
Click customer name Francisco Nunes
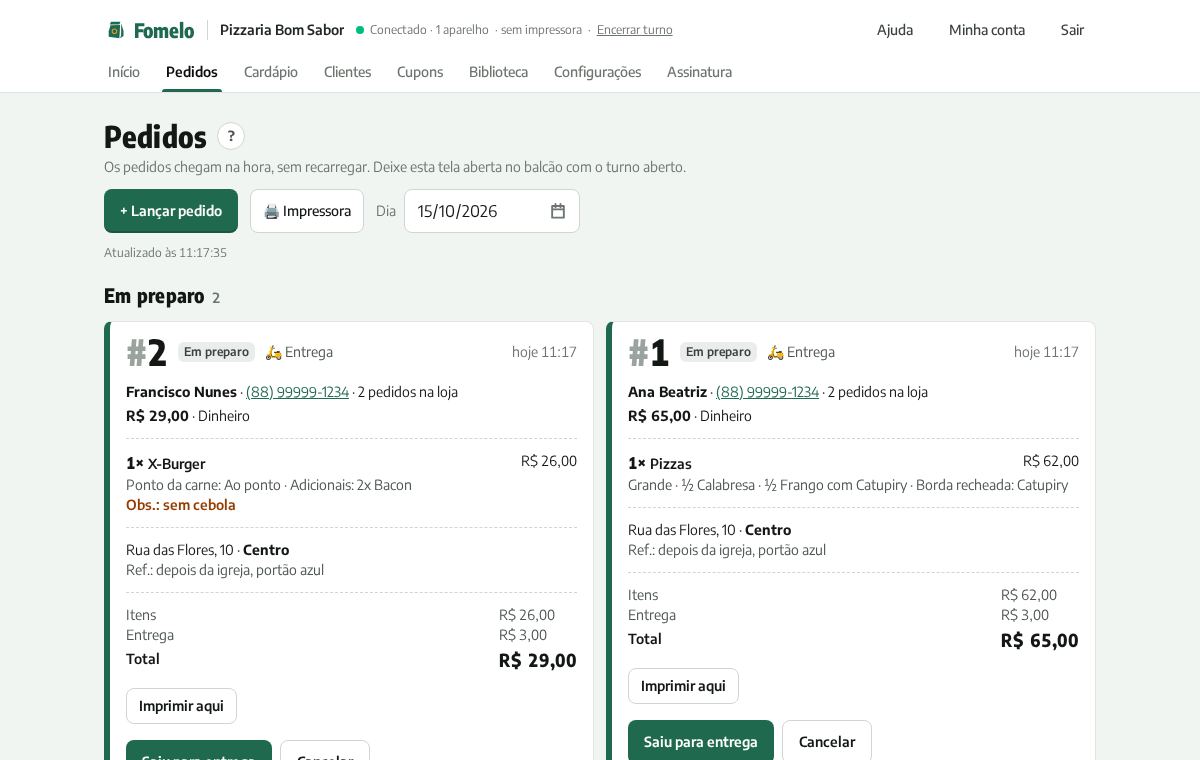click(x=181, y=392)
